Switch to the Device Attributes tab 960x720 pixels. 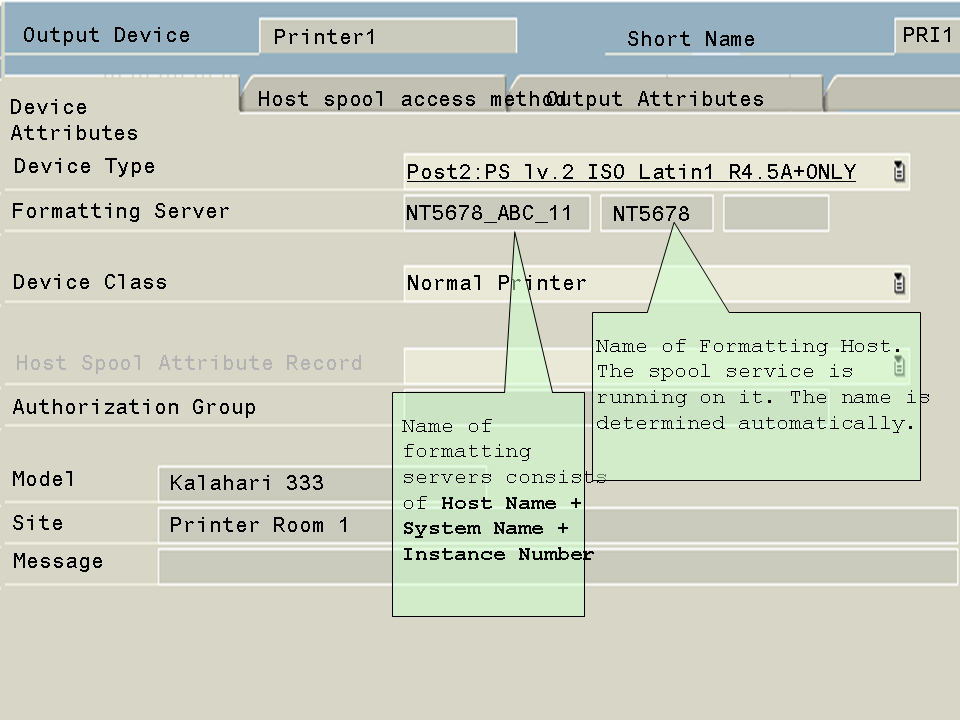tap(73, 120)
